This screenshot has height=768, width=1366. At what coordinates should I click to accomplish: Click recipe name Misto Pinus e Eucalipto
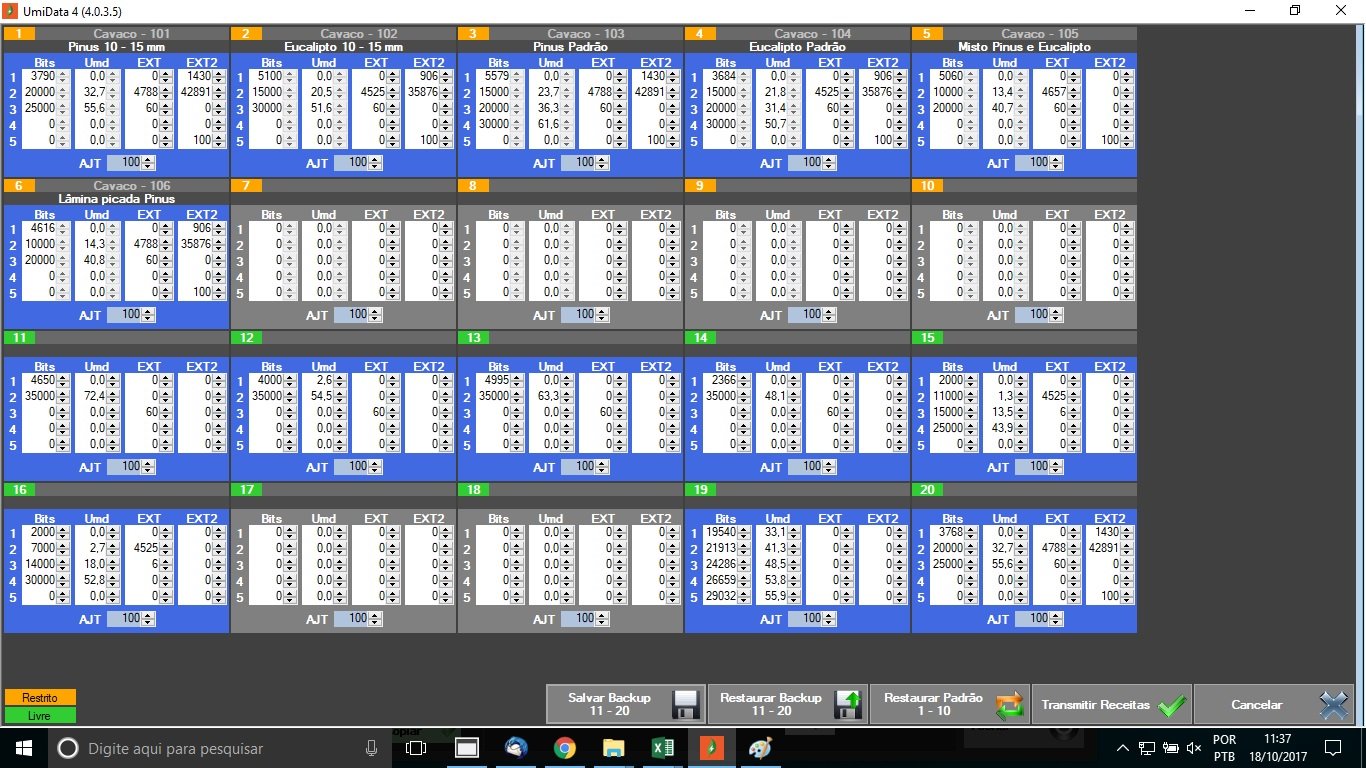coord(1024,47)
